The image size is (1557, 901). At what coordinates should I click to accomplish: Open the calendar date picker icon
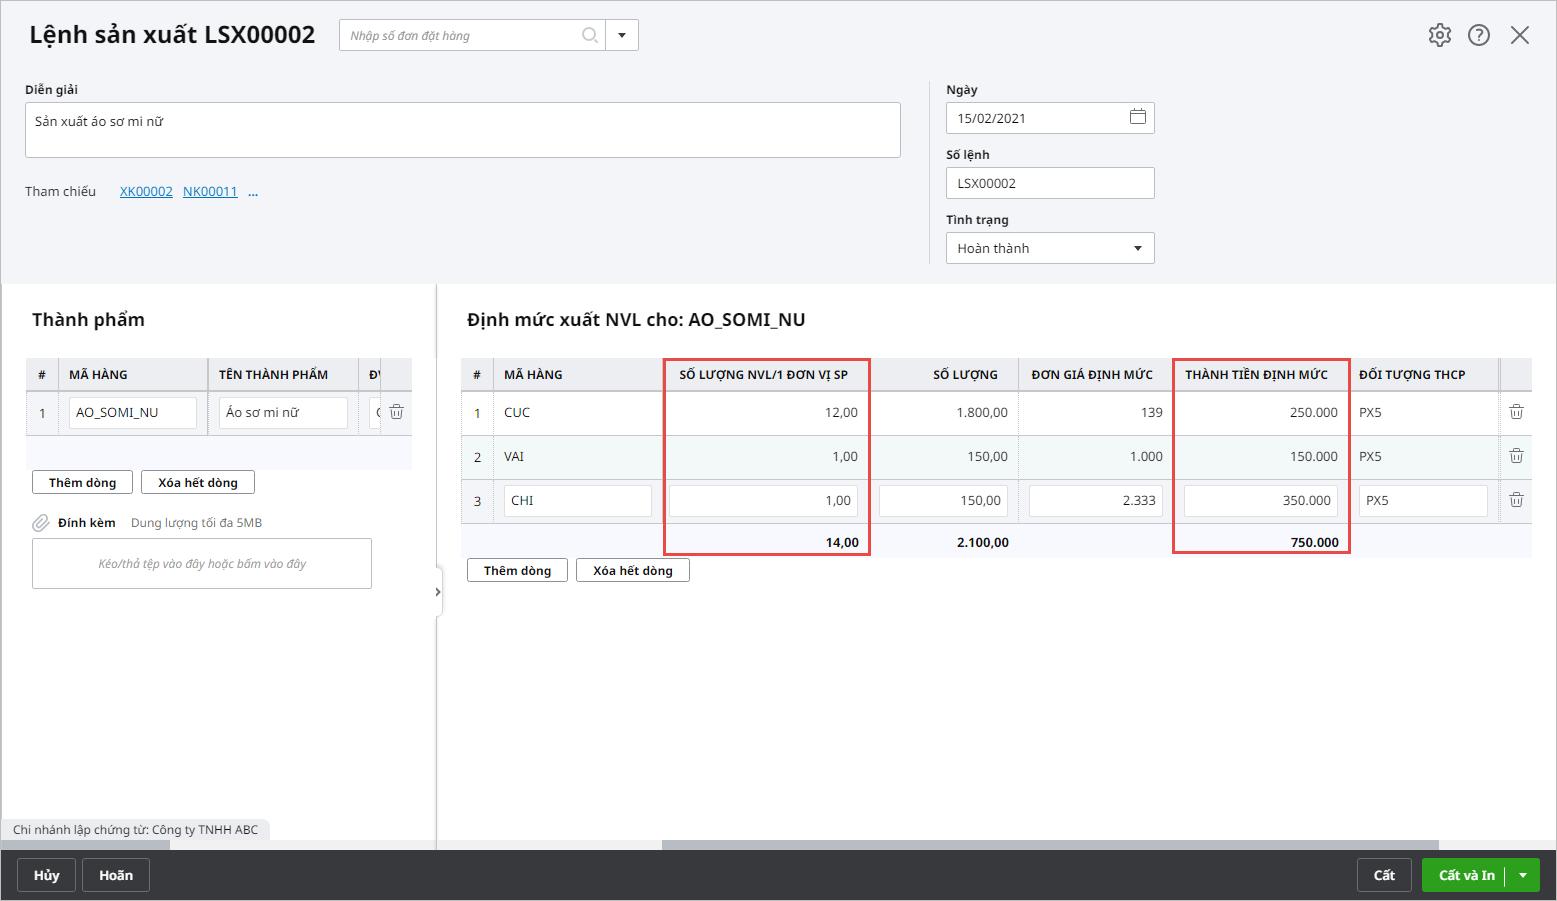click(1137, 117)
